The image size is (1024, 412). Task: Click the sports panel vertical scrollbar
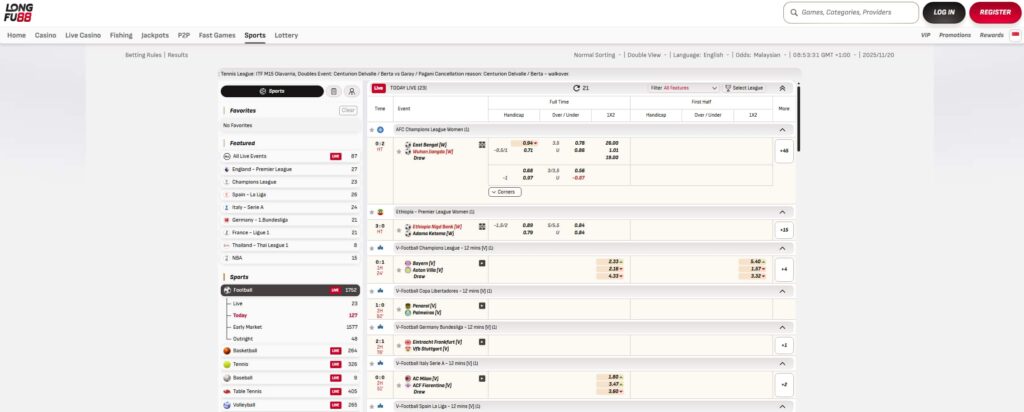pyautogui.click(x=798, y=119)
